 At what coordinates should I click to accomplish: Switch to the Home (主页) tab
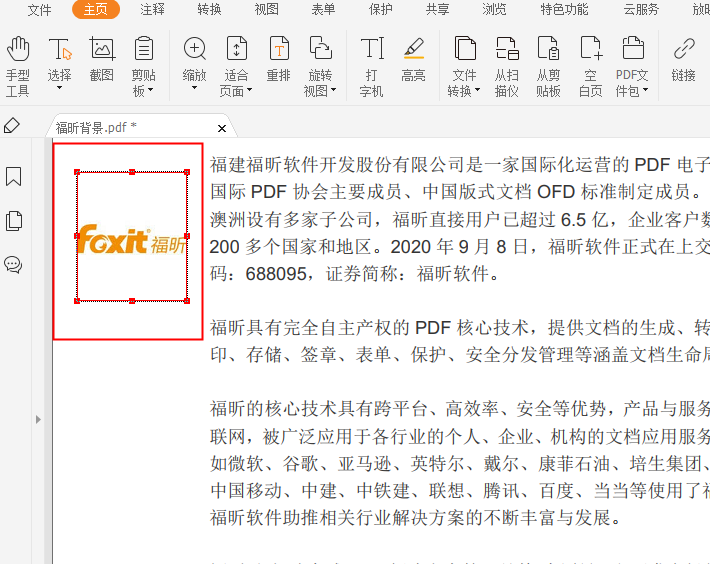(x=96, y=10)
